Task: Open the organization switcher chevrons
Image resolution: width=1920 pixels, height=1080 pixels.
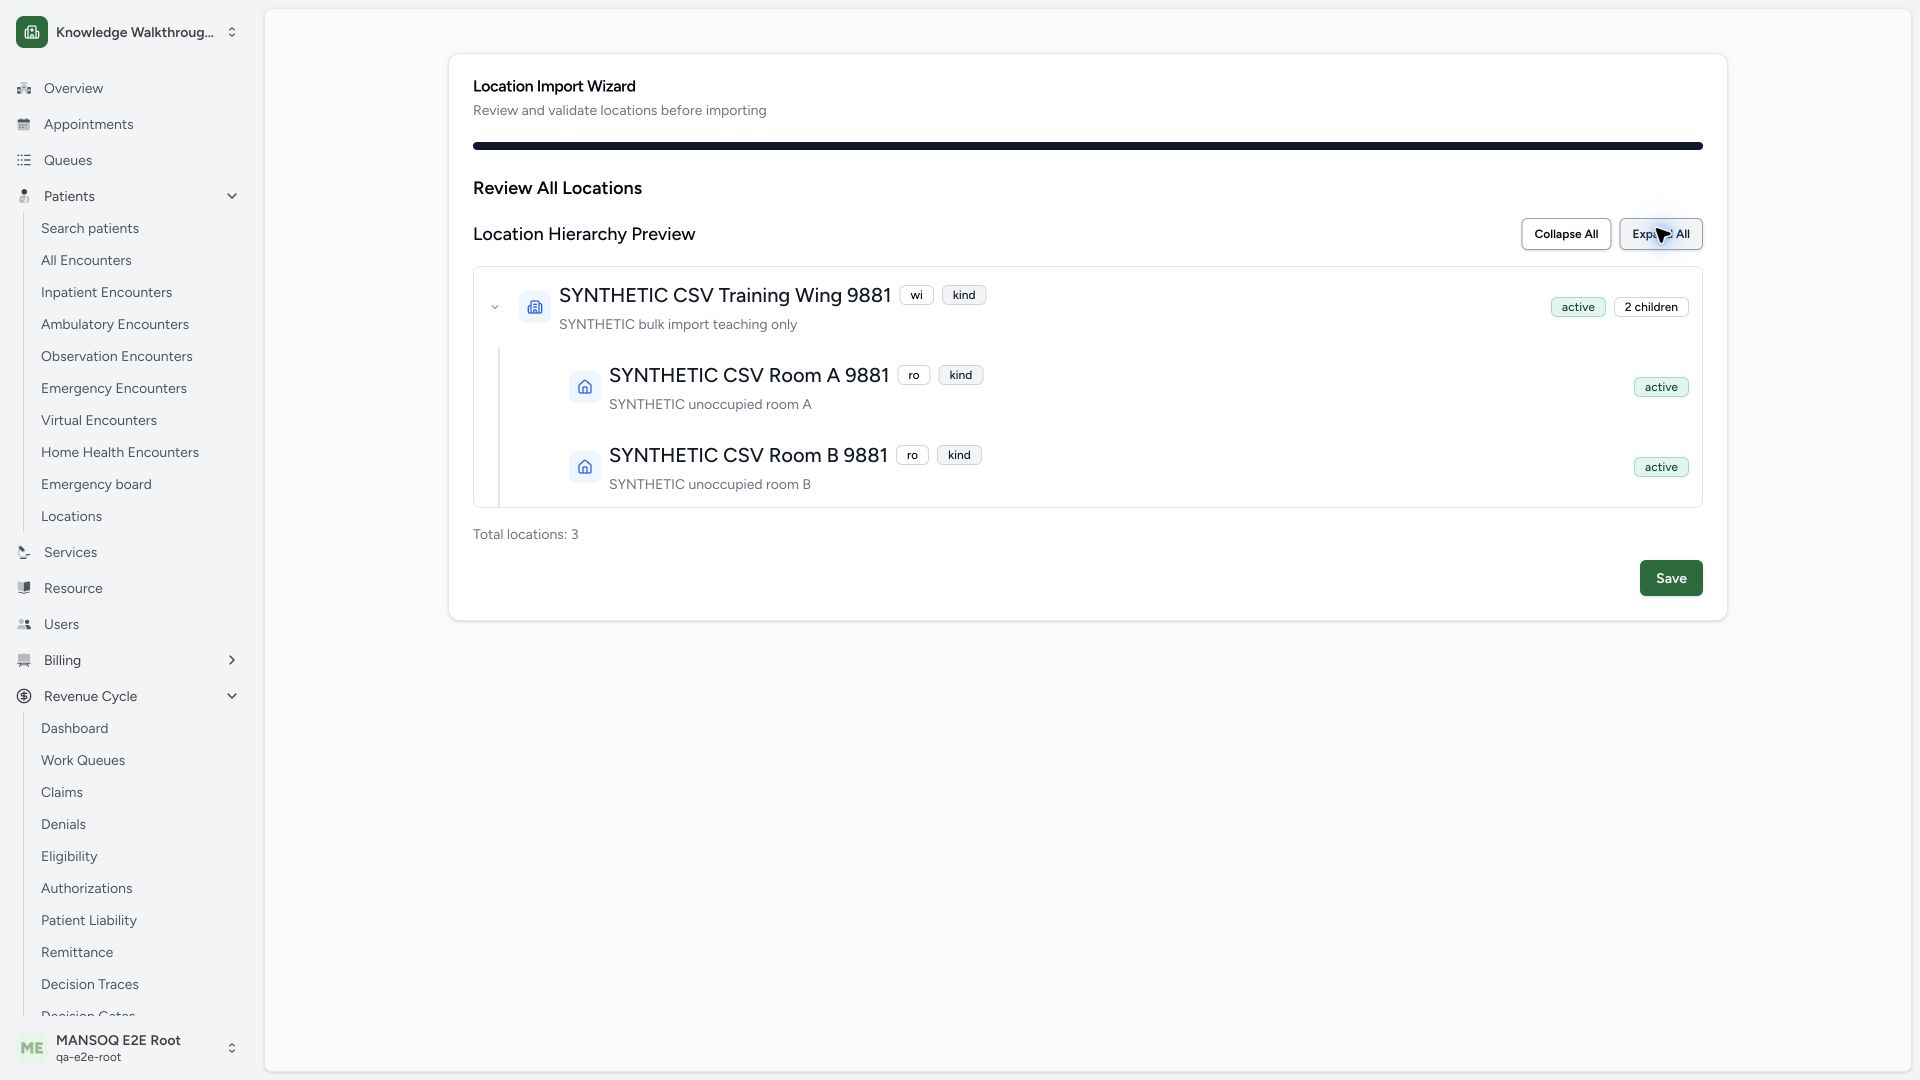Action: [232, 32]
